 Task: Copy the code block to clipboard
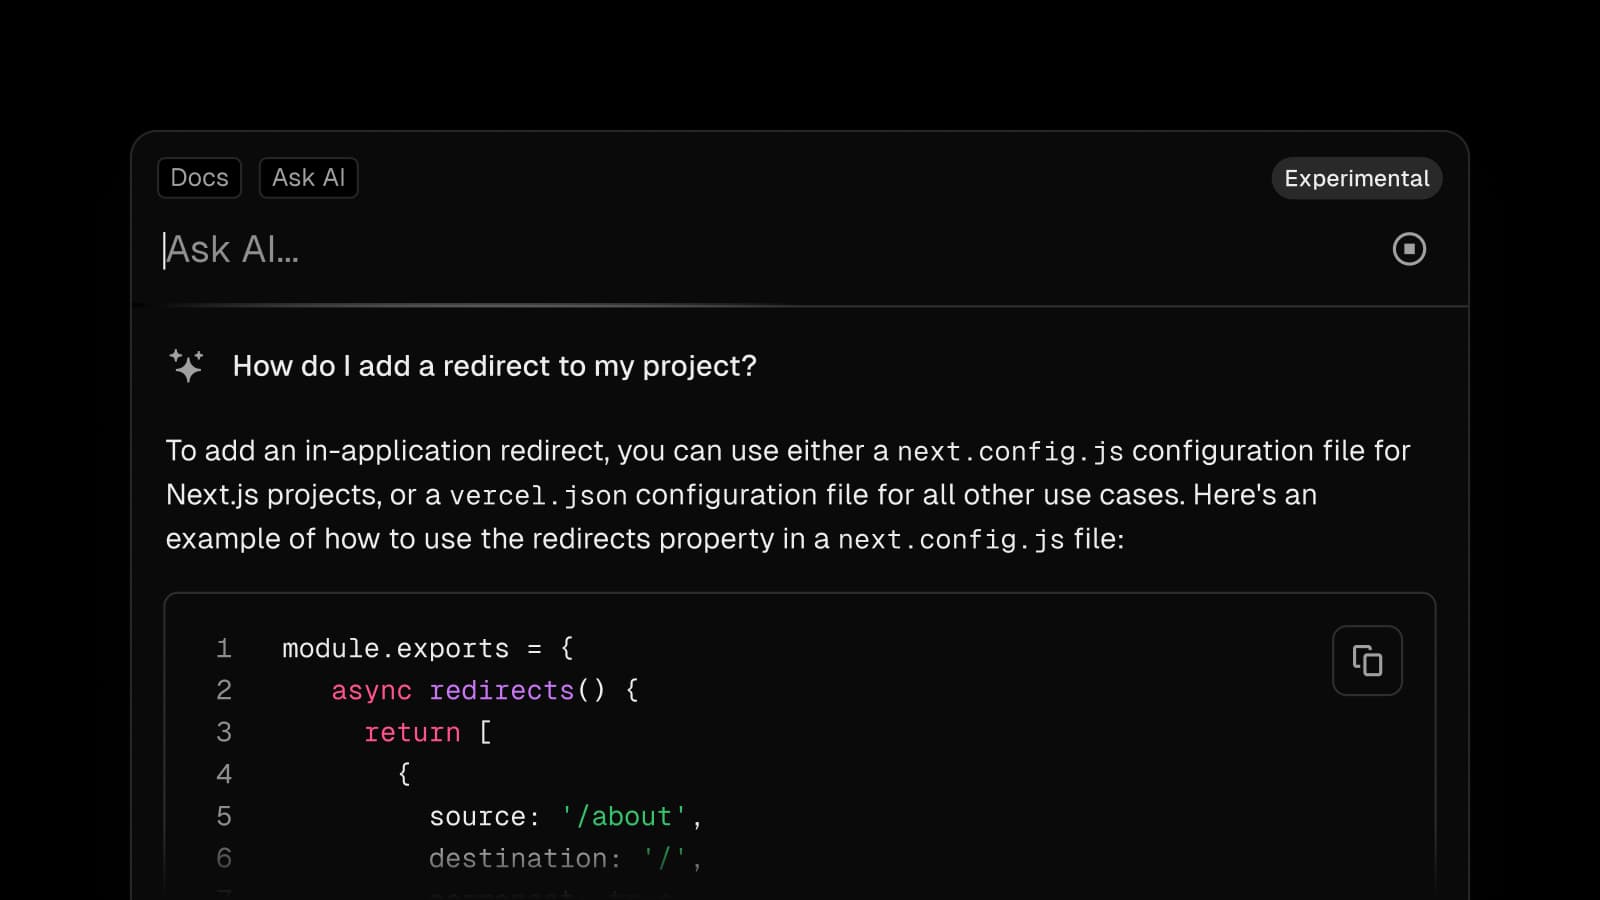(x=1367, y=660)
